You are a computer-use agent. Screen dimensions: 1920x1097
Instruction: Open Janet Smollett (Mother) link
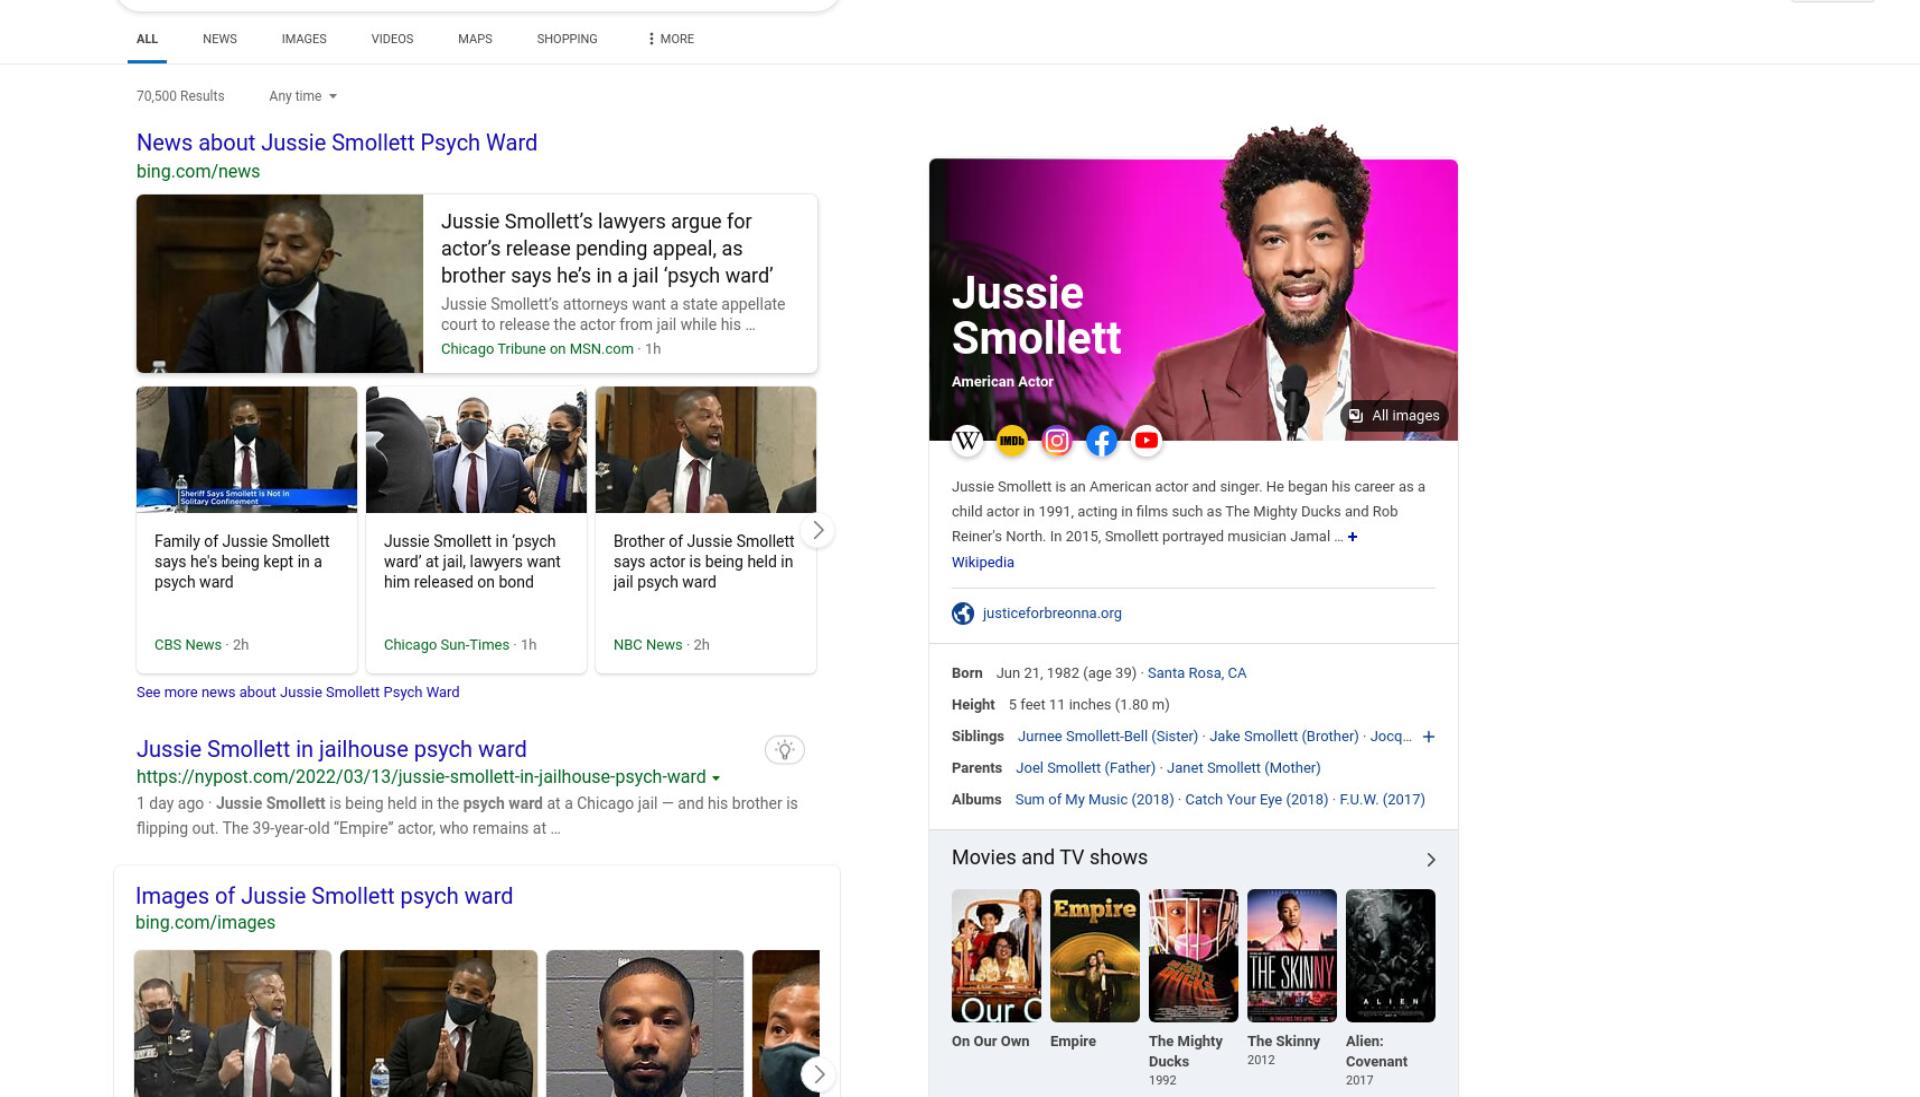(1243, 768)
